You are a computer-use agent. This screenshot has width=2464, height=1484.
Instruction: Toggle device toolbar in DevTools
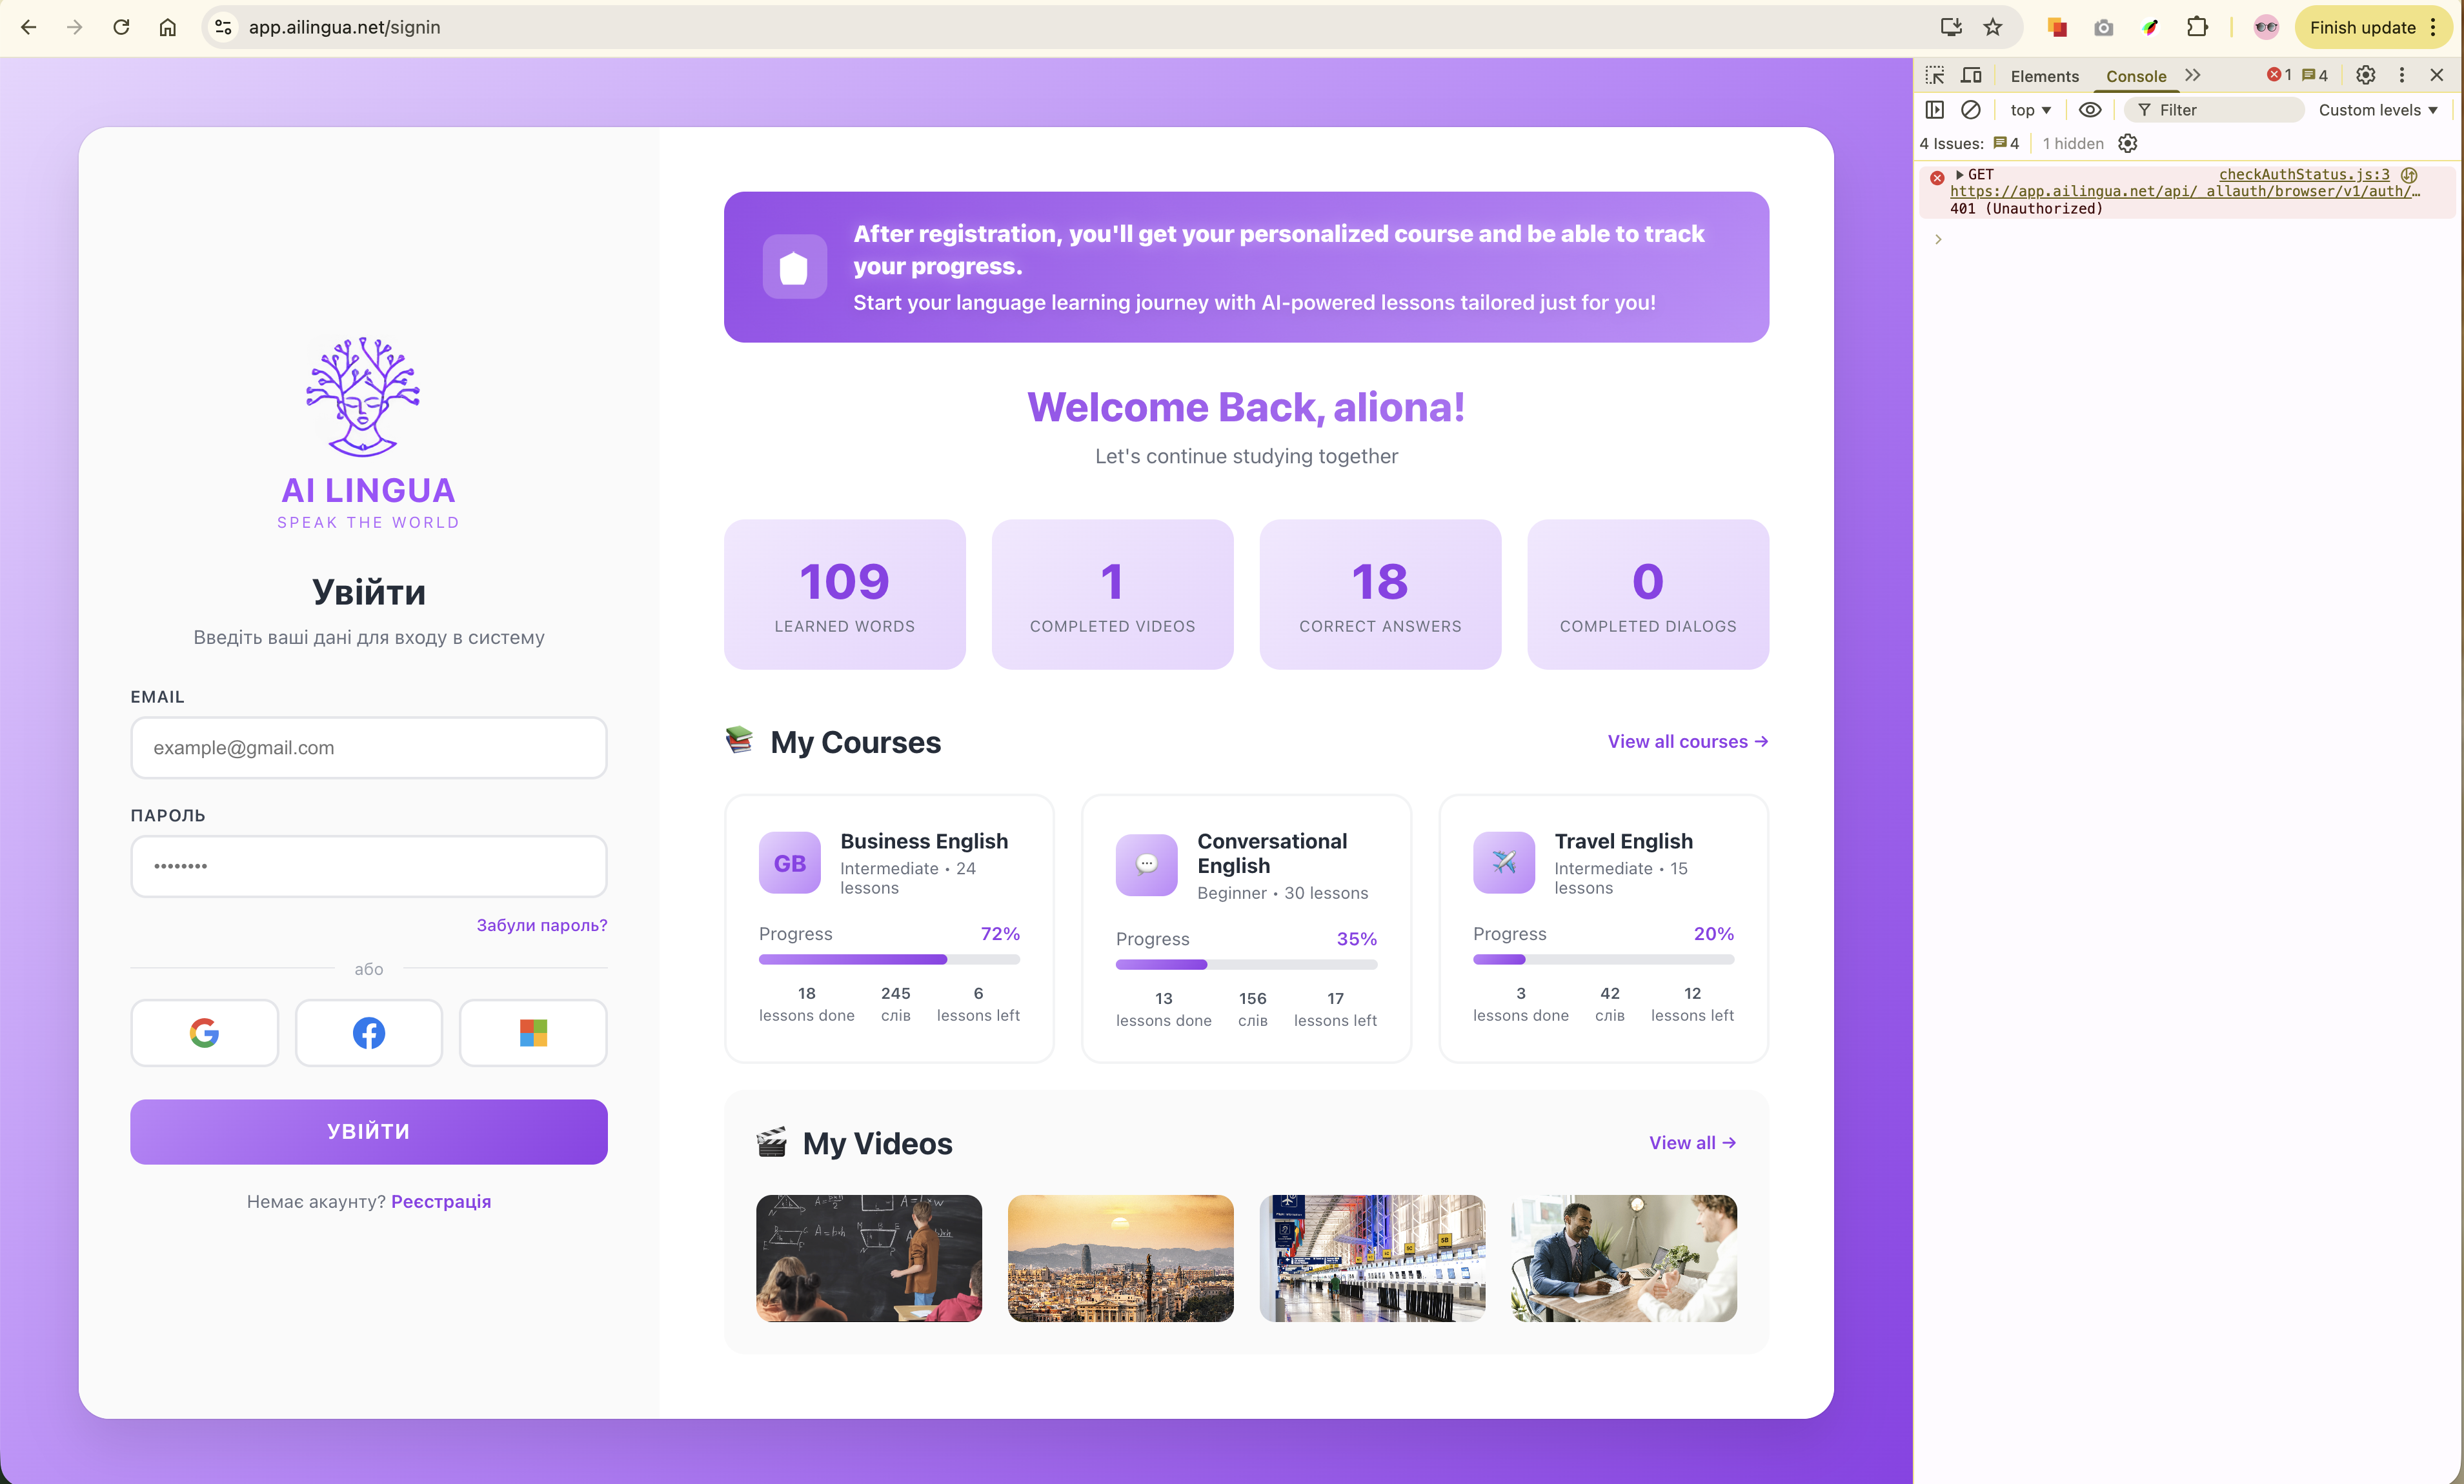click(x=1971, y=75)
